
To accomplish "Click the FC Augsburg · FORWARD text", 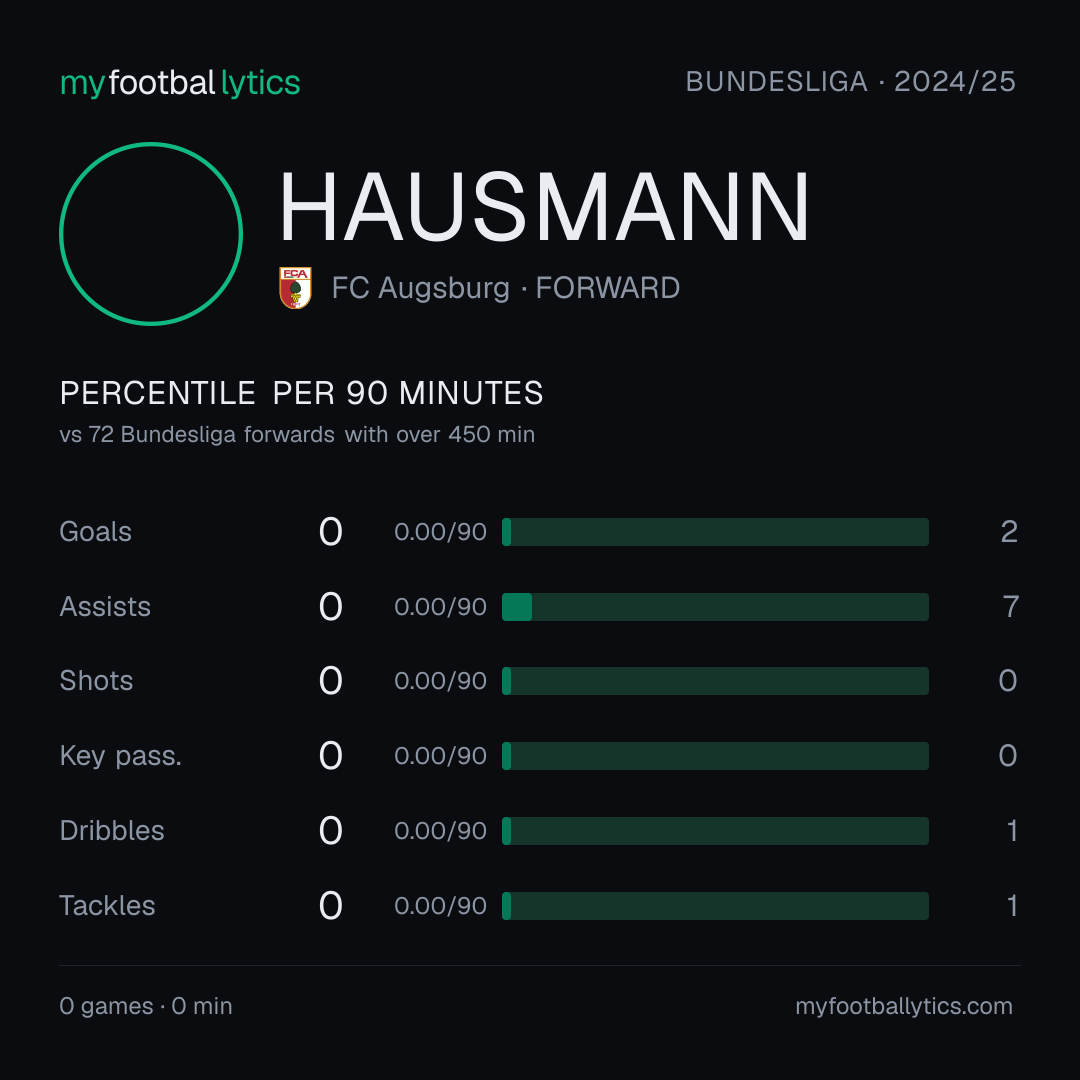I will (506, 288).
